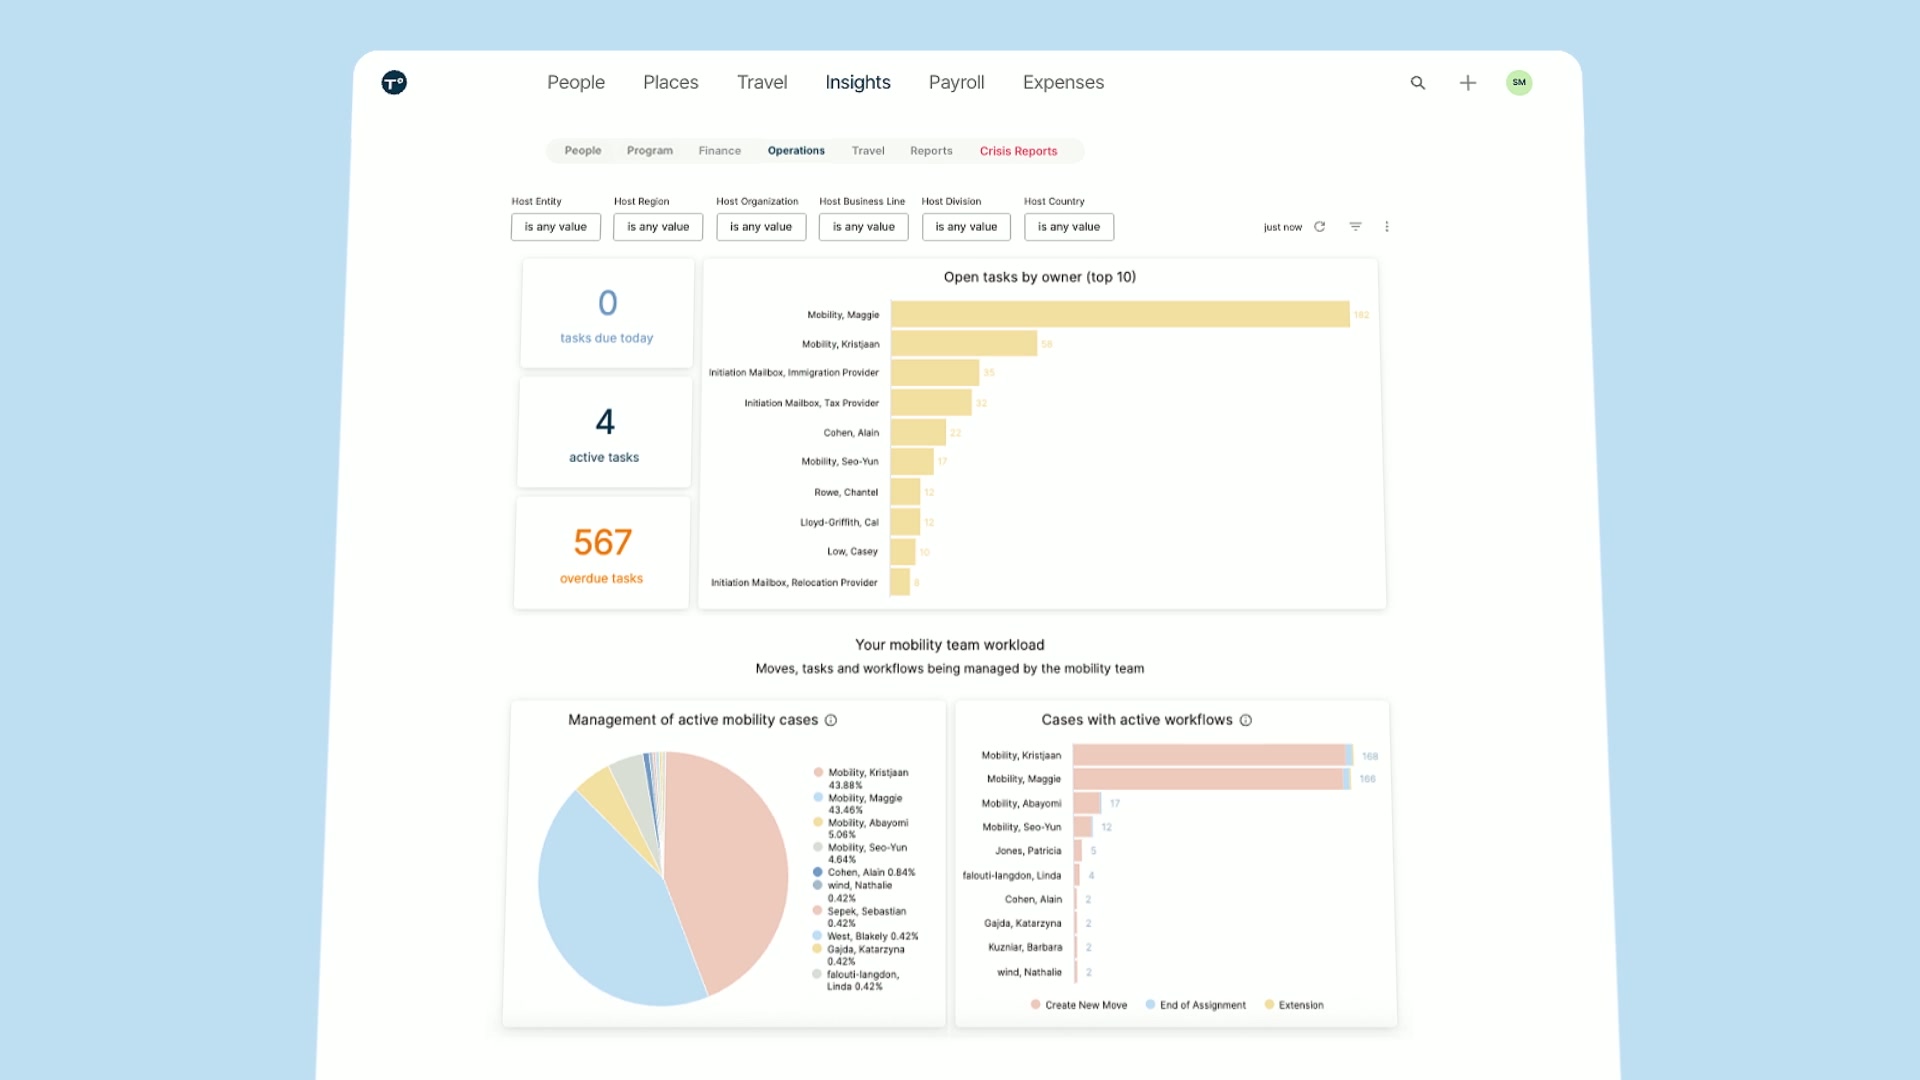Switch to the Crisis Reports tab
Screen dimensions: 1920x1080
point(1018,151)
